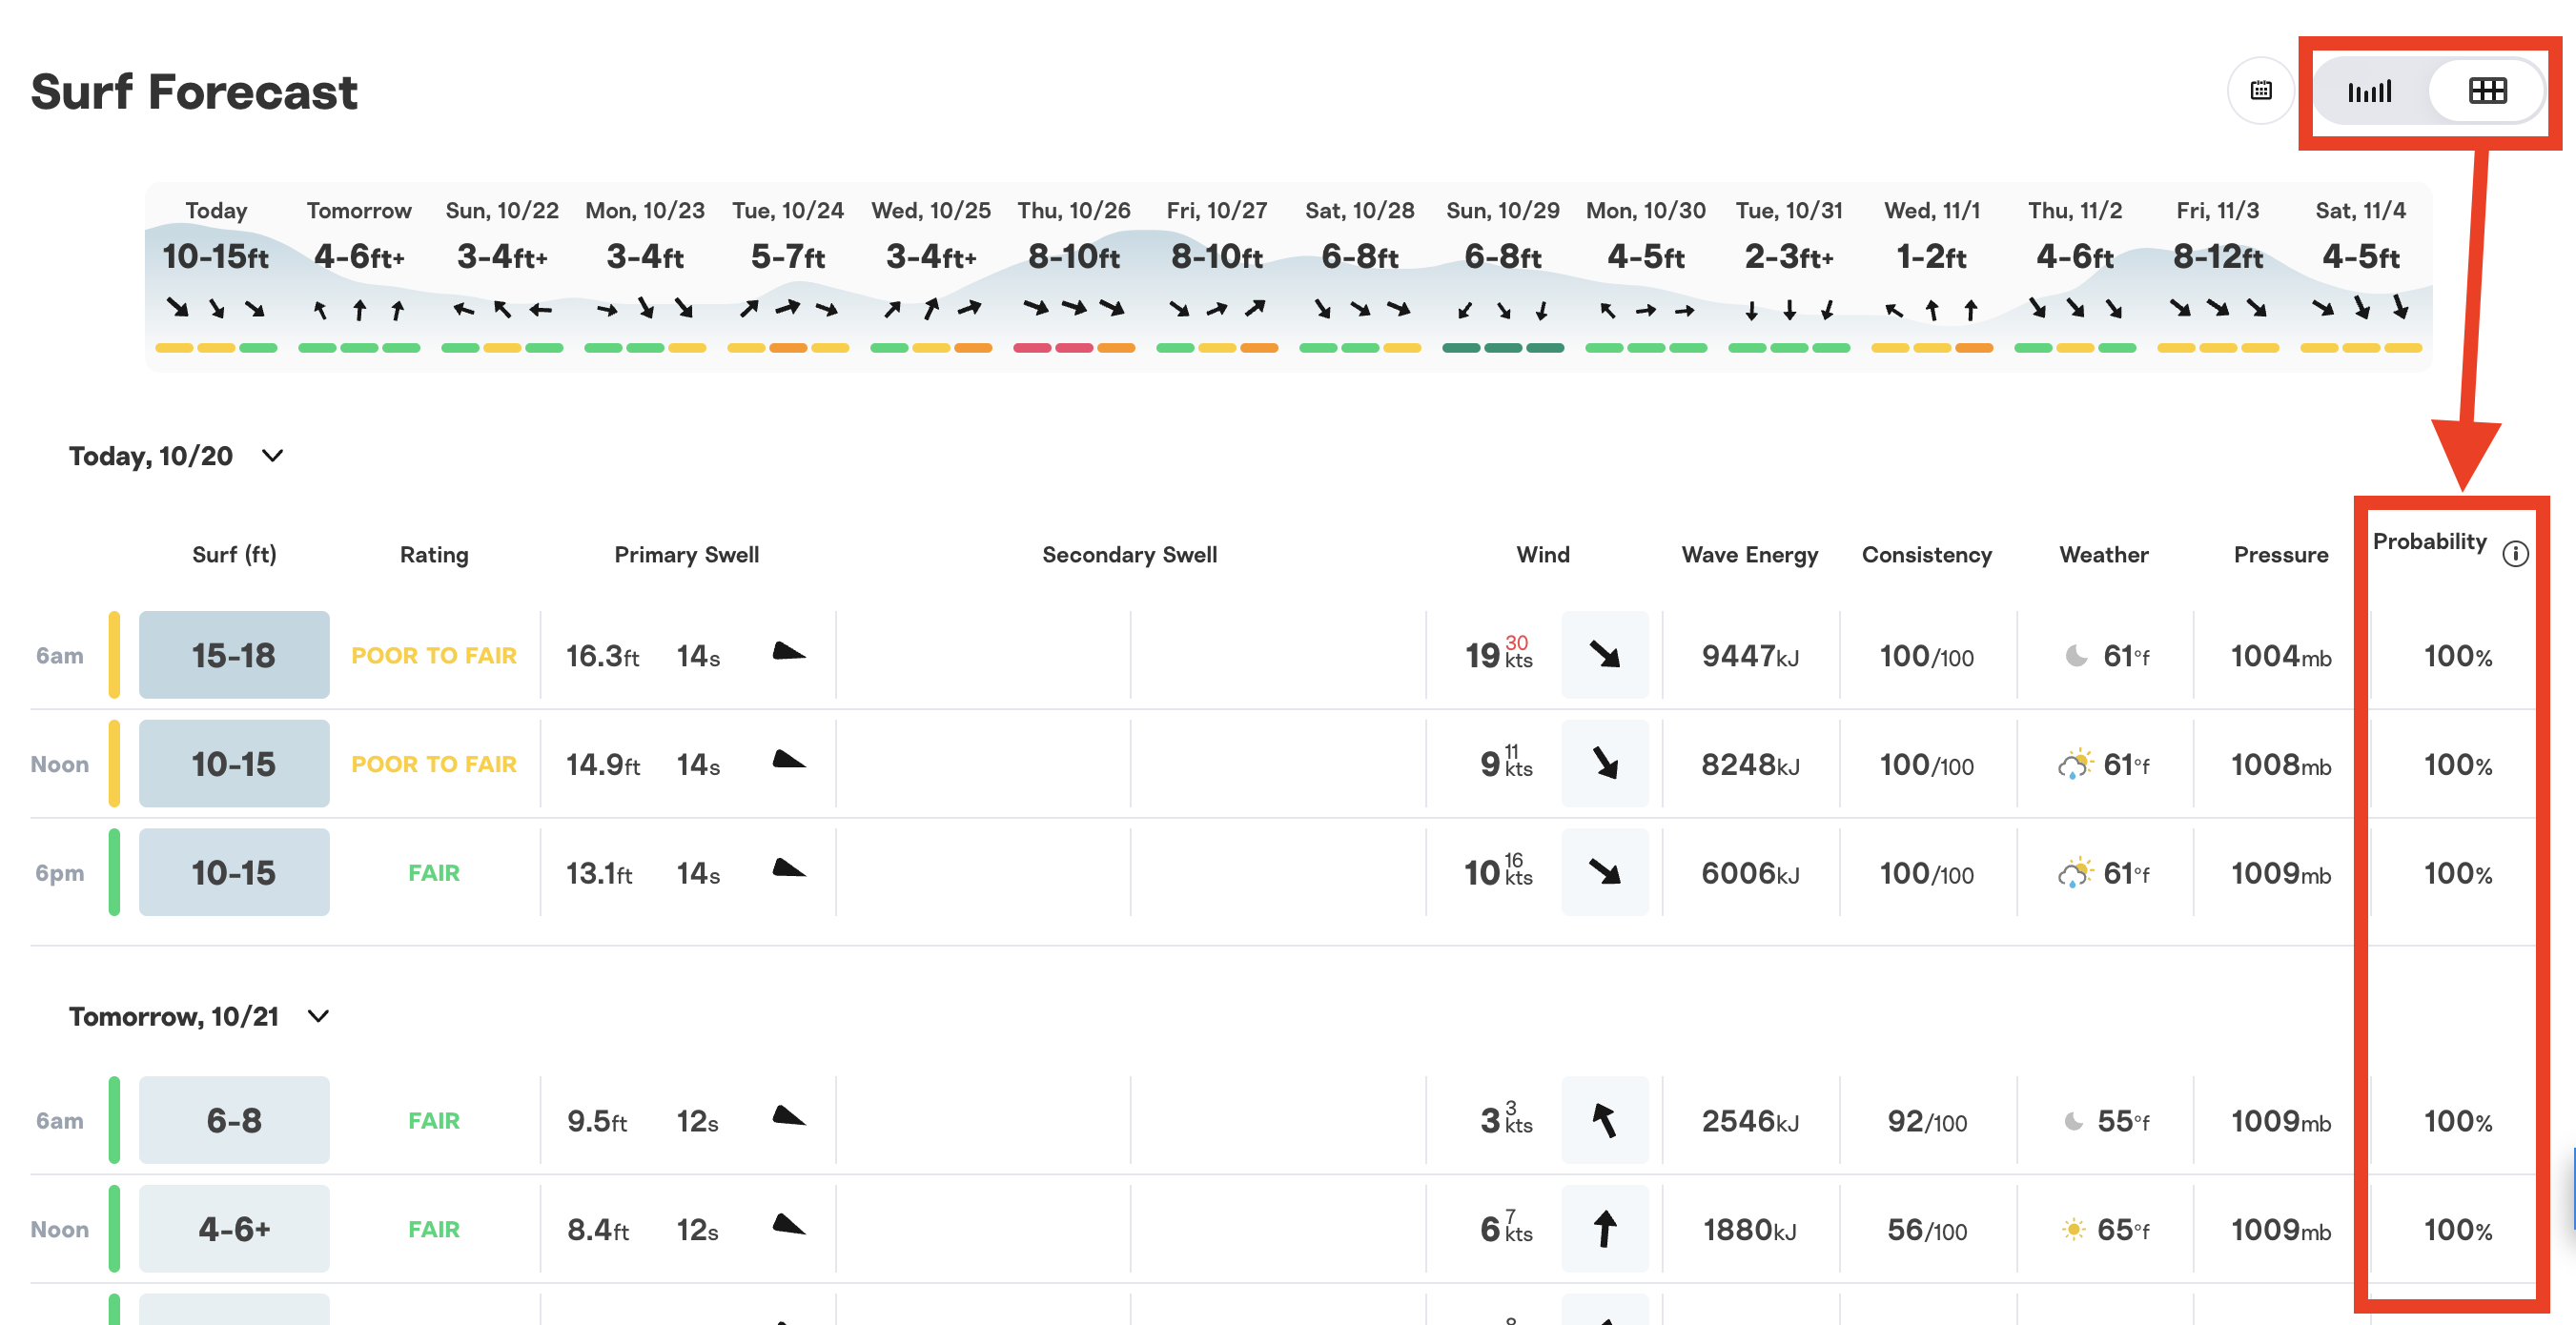Choose Thu, 10/26 in day strip

[x=1074, y=277]
